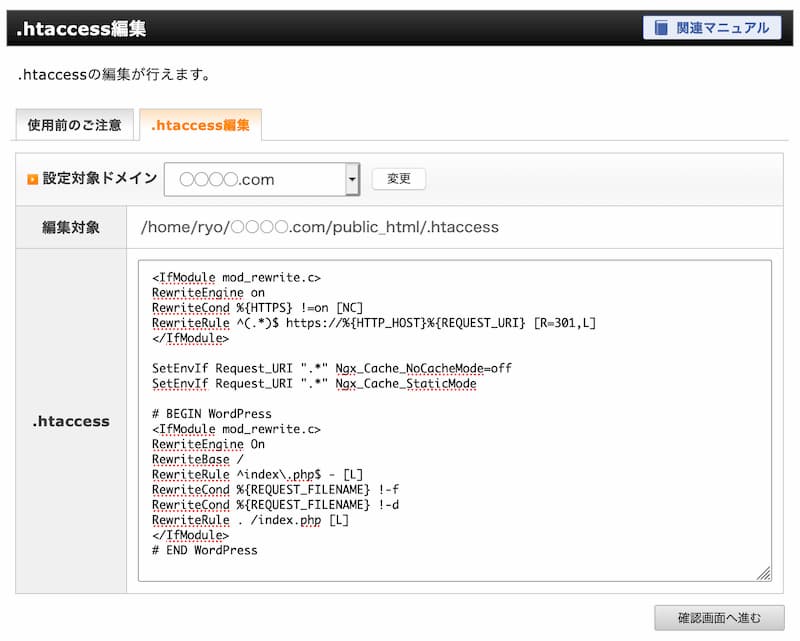Click the line 'RewriteCond %{REQUEST_FILENAME} !-d'
The image size is (800, 641).
point(276,505)
